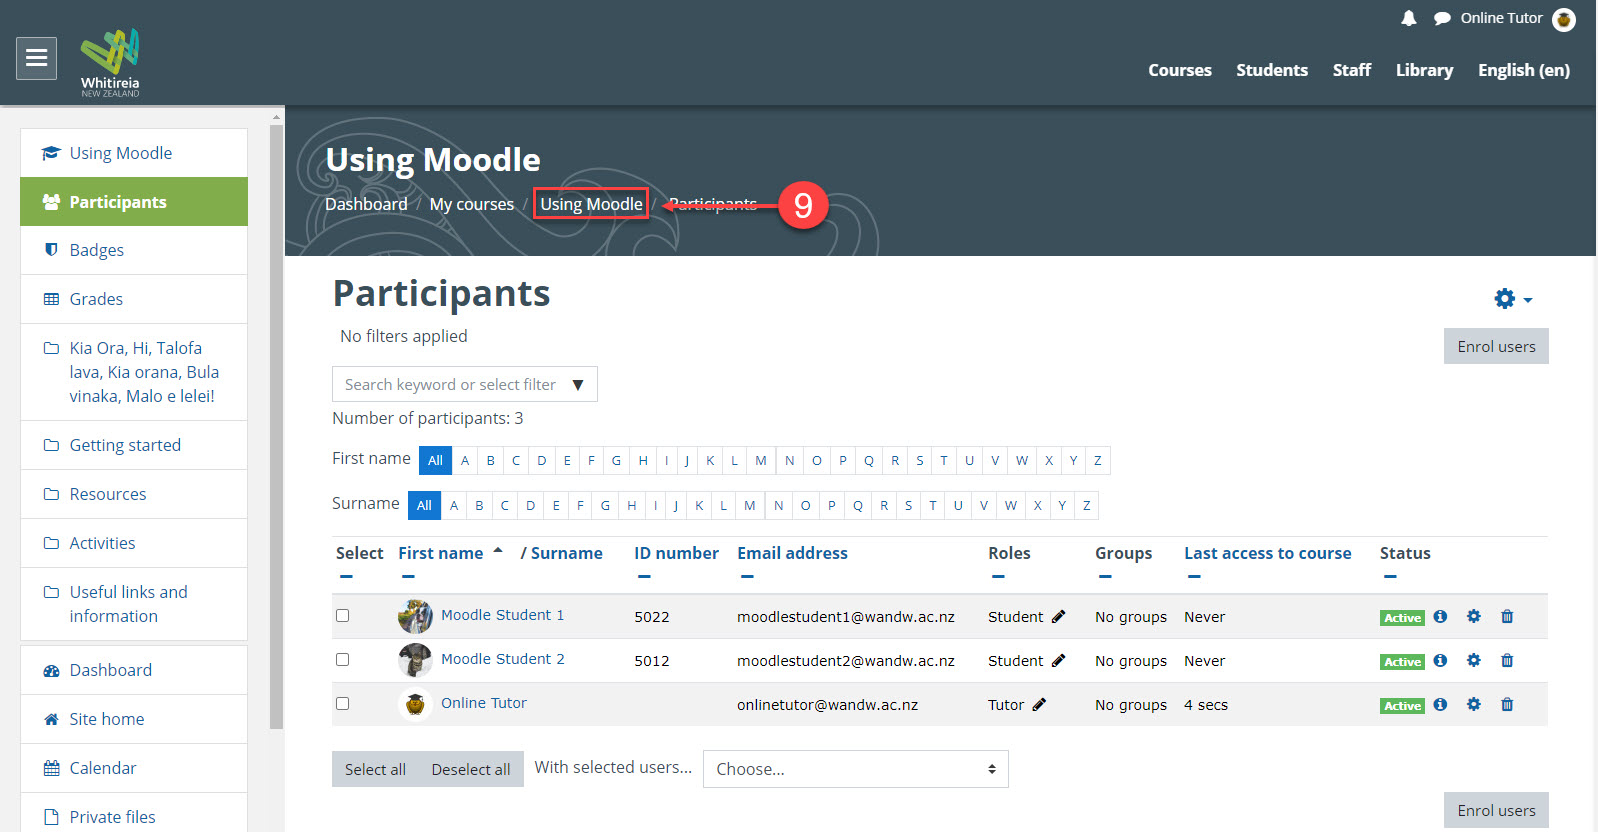Screen dimensions: 1598x832
Task: Click top Enrol users button
Action: [1496, 346]
